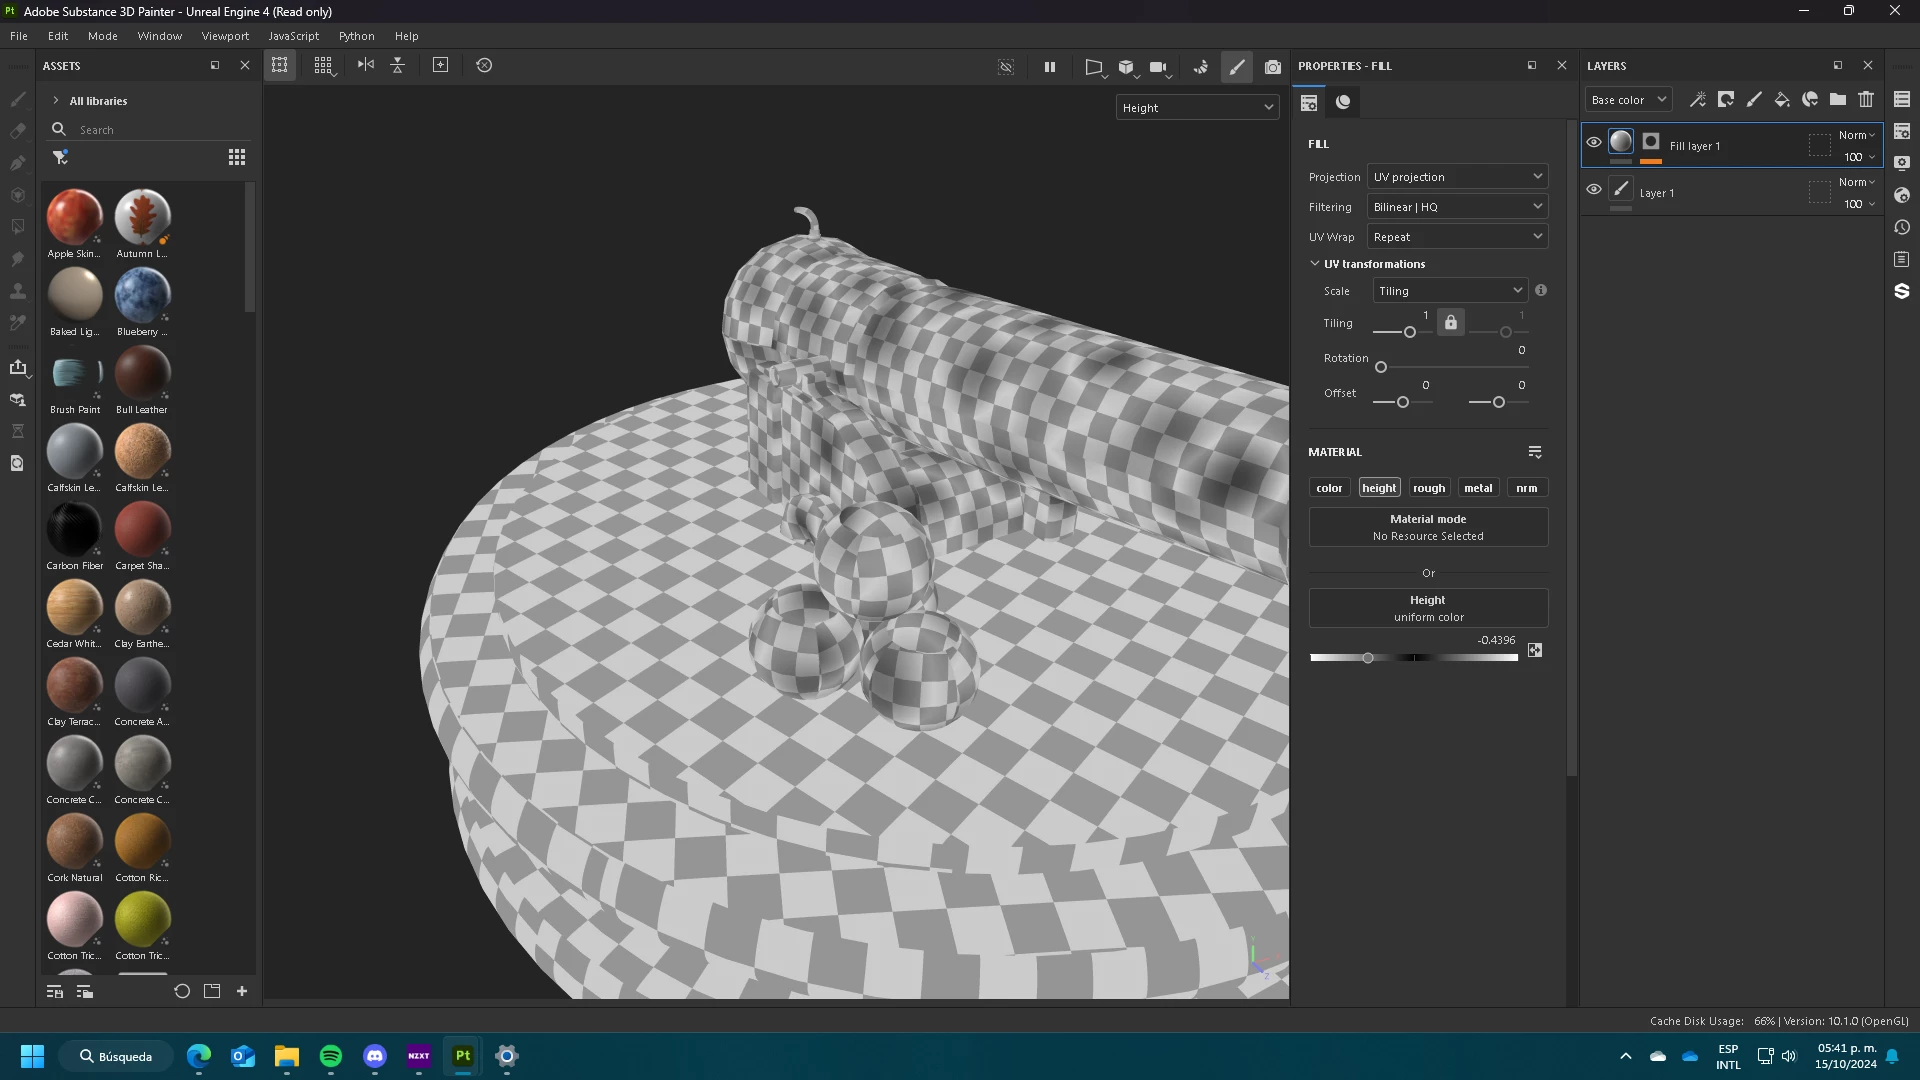Viewport: 1920px width, 1080px height.
Task: Click the camera screenshot icon in viewport toolbar
Action: (x=1272, y=67)
